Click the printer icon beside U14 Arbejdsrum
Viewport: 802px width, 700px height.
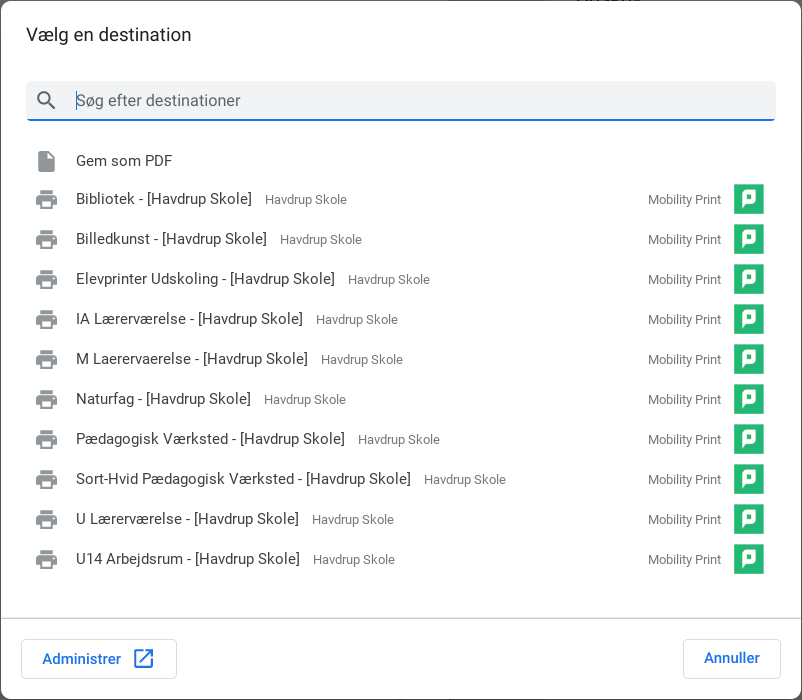pyautogui.click(x=46, y=560)
